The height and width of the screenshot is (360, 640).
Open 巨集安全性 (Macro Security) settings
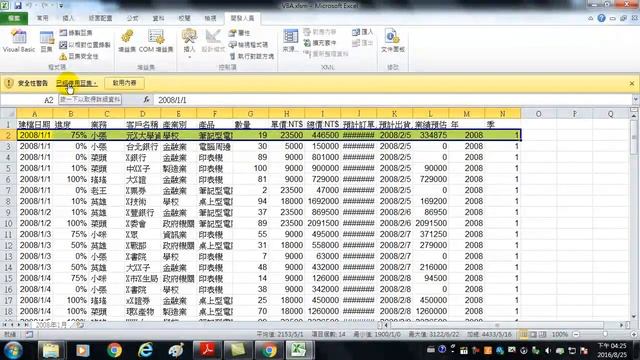click(x=80, y=56)
